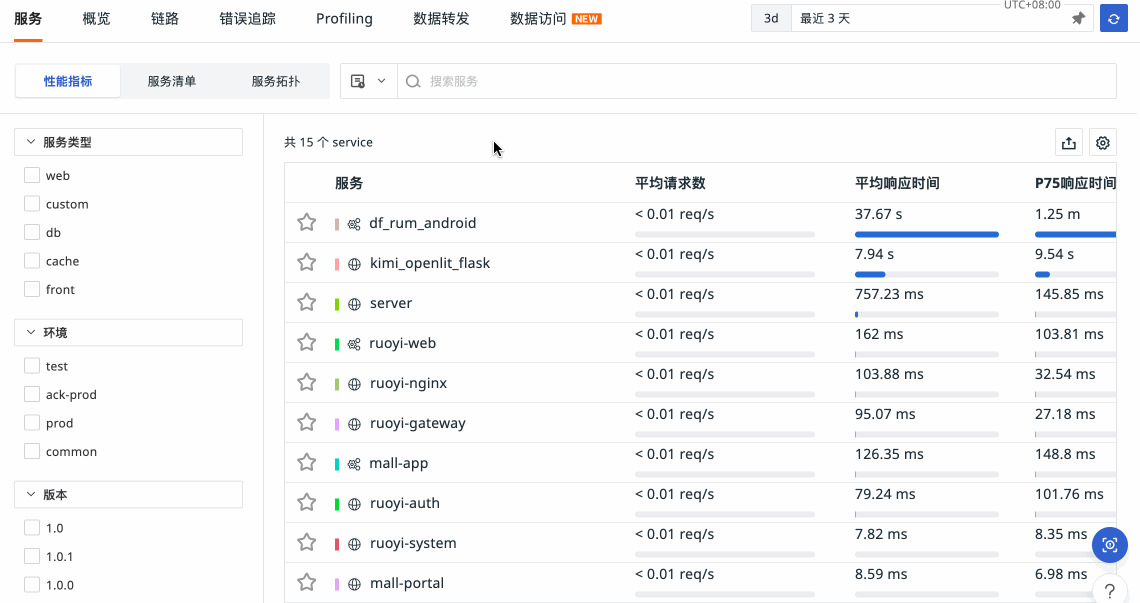Check the web service type filter
Image resolution: width=1140 pixels, height=603 pixels.
click(32, 175)
